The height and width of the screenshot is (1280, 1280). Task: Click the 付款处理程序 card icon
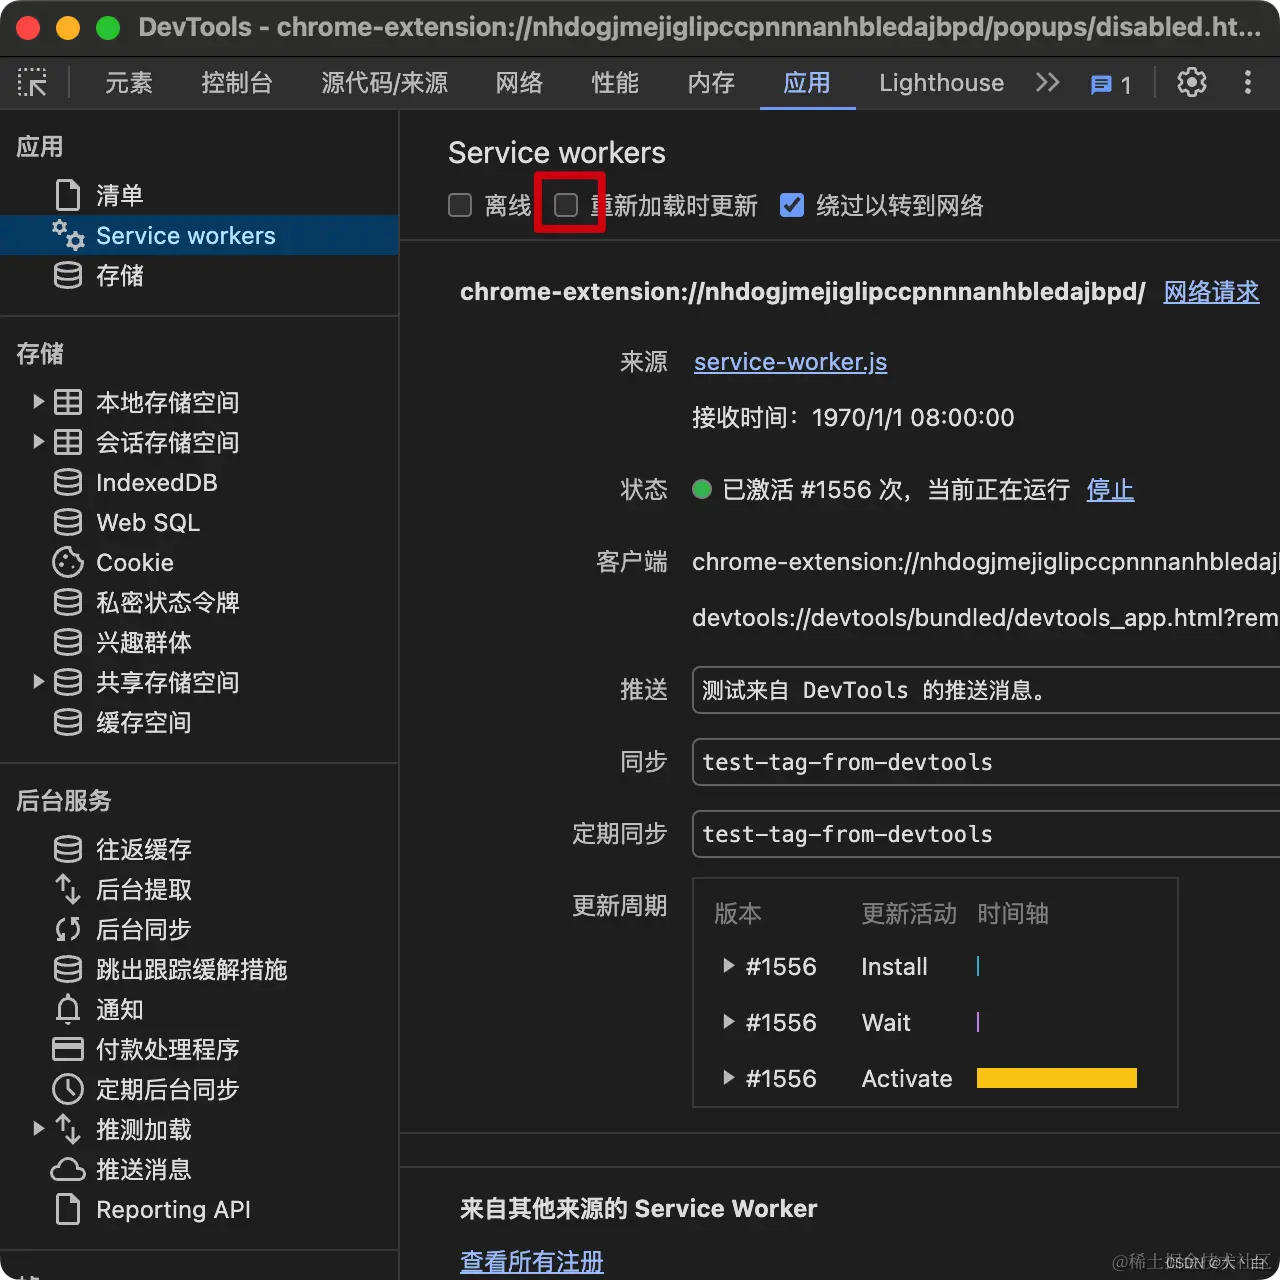coord(68,1049)
